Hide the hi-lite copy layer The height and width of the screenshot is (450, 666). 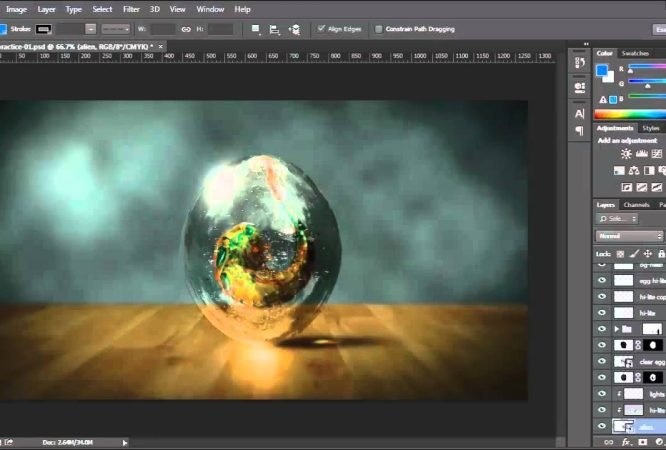(x=602, y=297)
